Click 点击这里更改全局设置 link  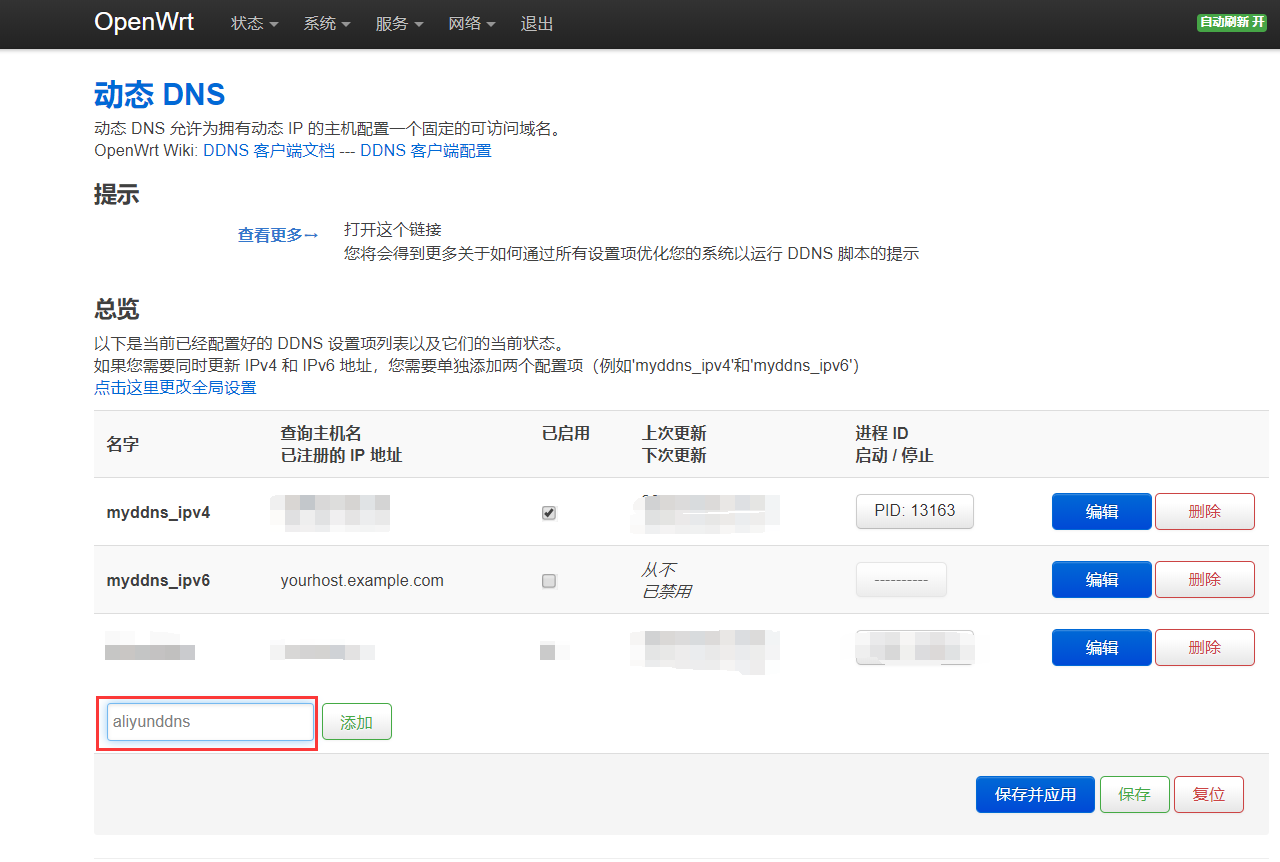coord(175,388)
